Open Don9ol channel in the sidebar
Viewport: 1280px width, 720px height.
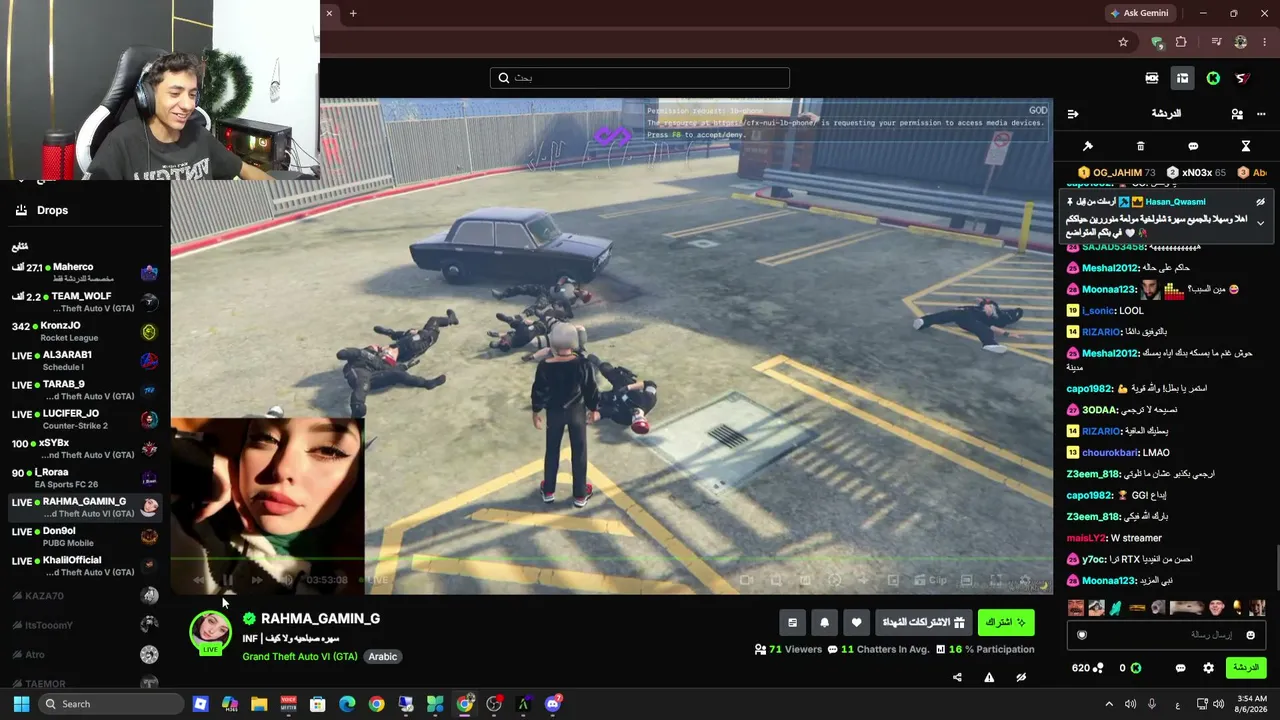click(84, 537)
